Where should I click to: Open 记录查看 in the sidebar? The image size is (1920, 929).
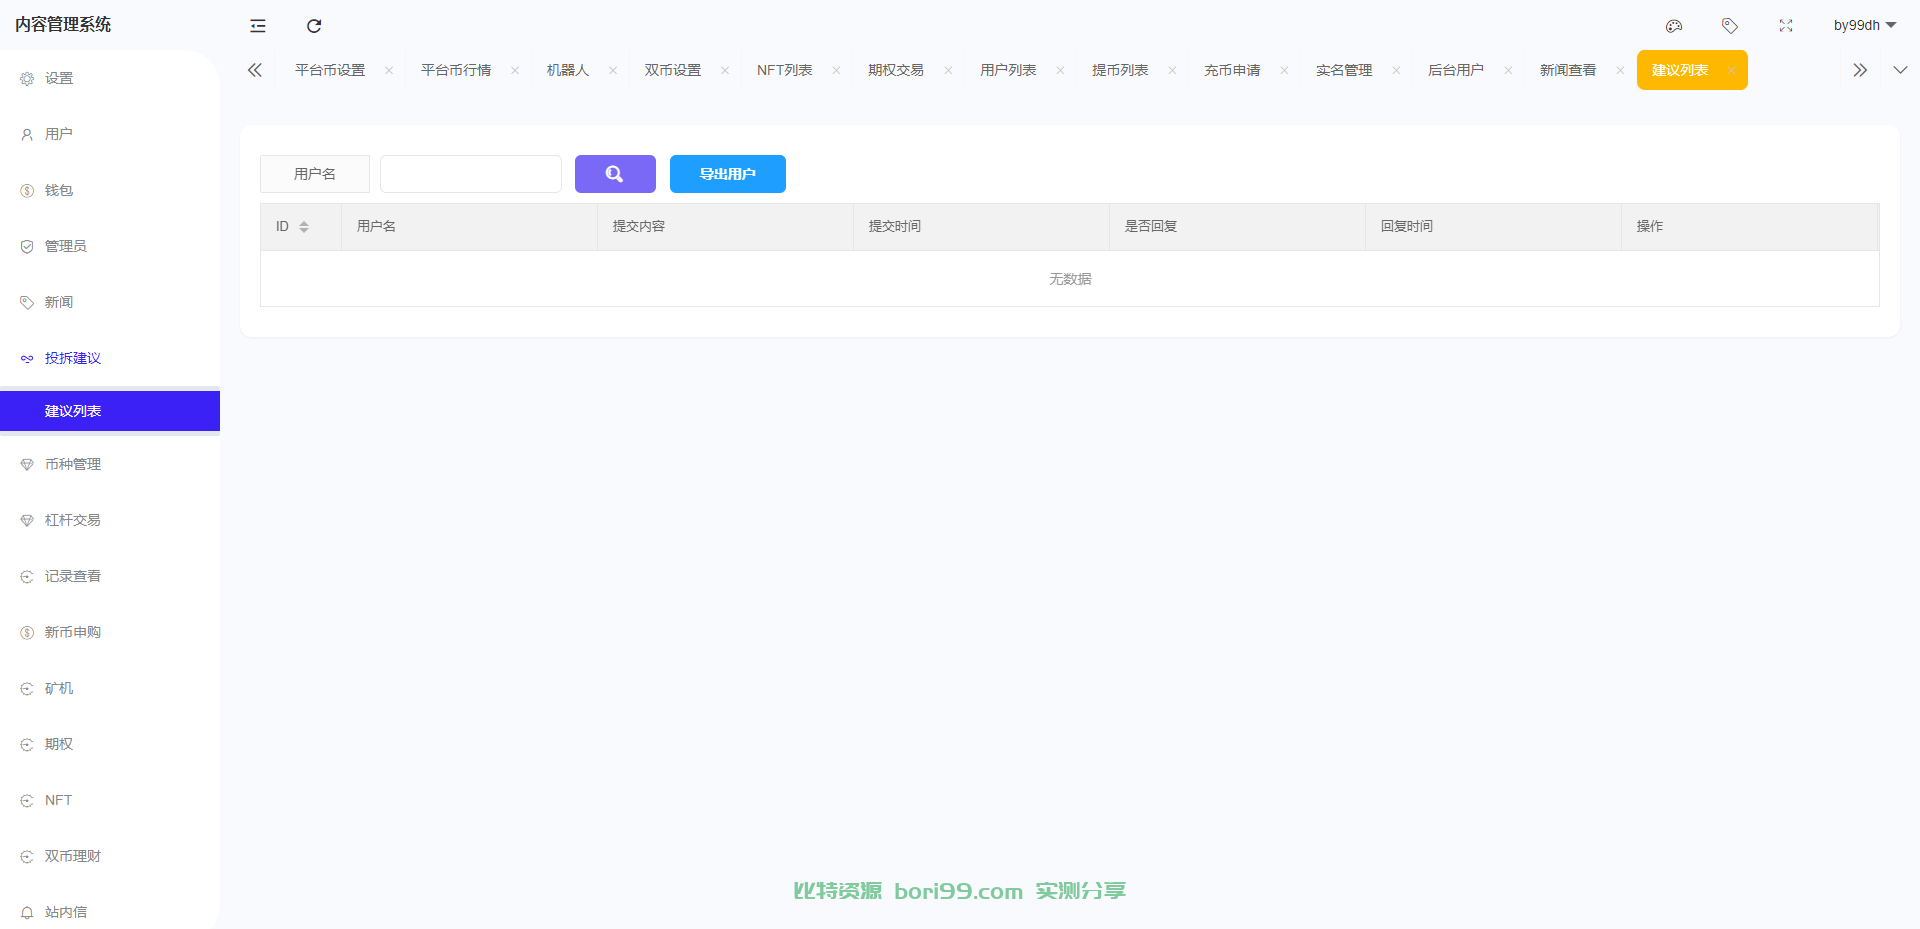(110, 576)
